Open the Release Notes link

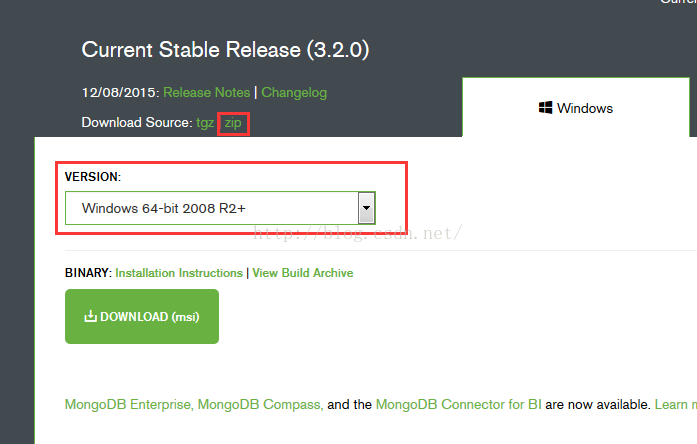tap(207, 92)
